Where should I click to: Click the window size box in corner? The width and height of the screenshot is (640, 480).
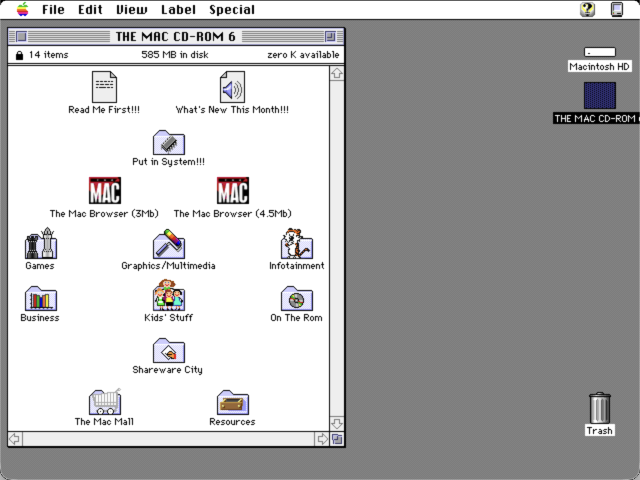(337, 439)
